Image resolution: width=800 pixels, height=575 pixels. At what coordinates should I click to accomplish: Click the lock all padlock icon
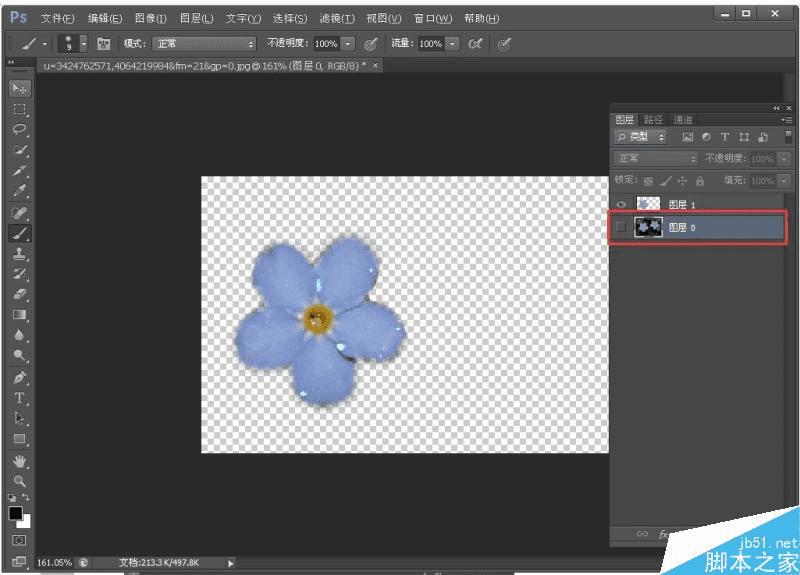click(700, 181)
